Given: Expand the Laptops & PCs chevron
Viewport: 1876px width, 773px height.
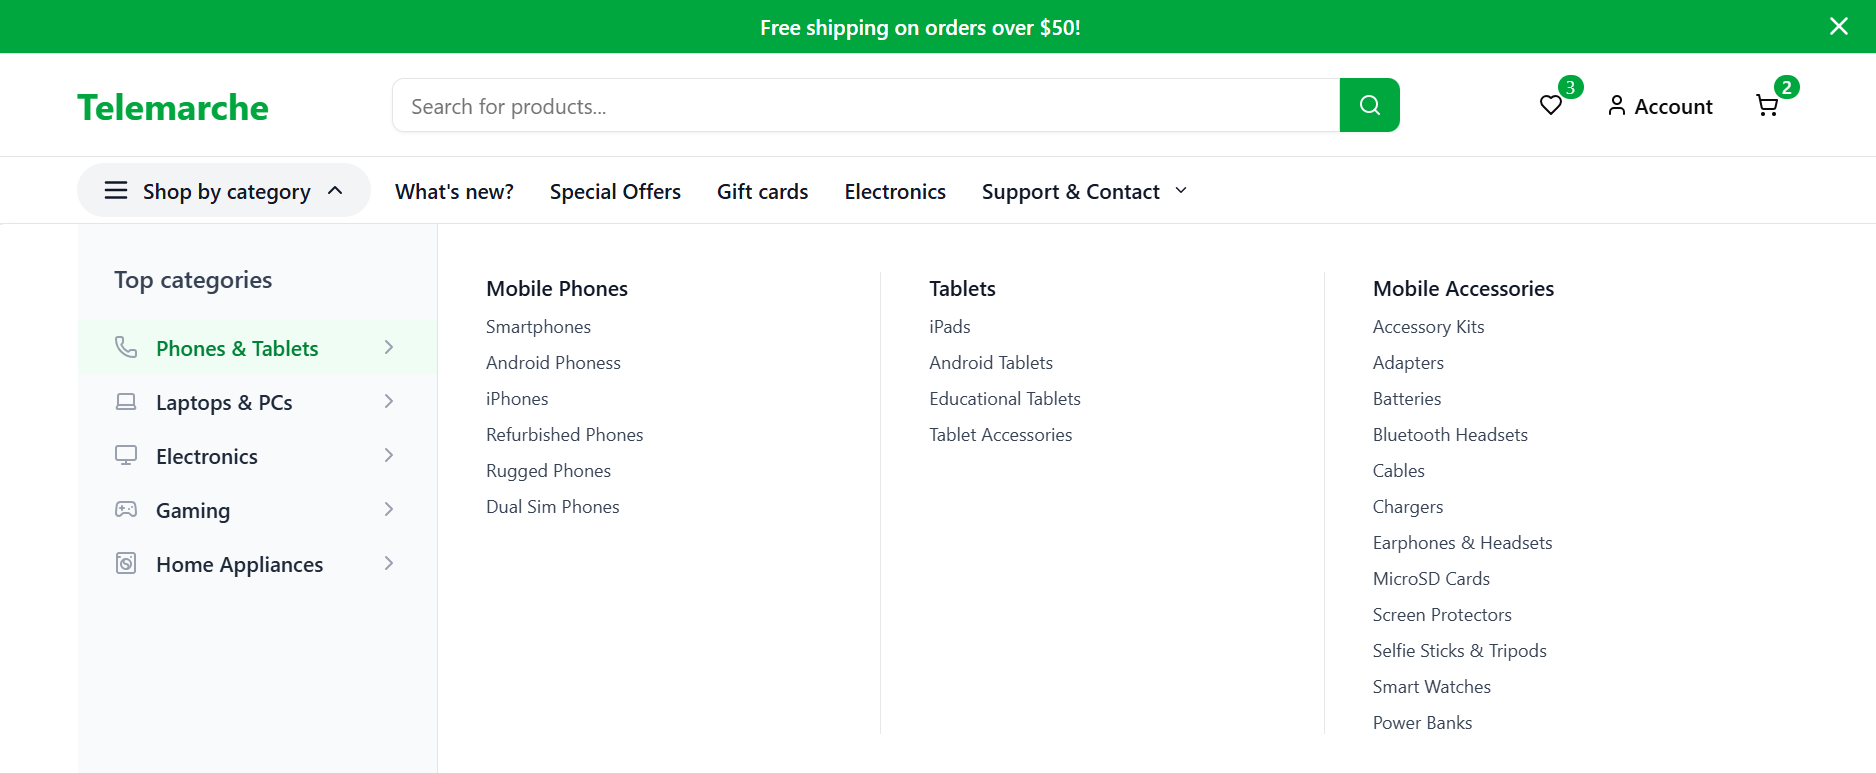Looking at the screenshot, I should click(x=389, y=402).
